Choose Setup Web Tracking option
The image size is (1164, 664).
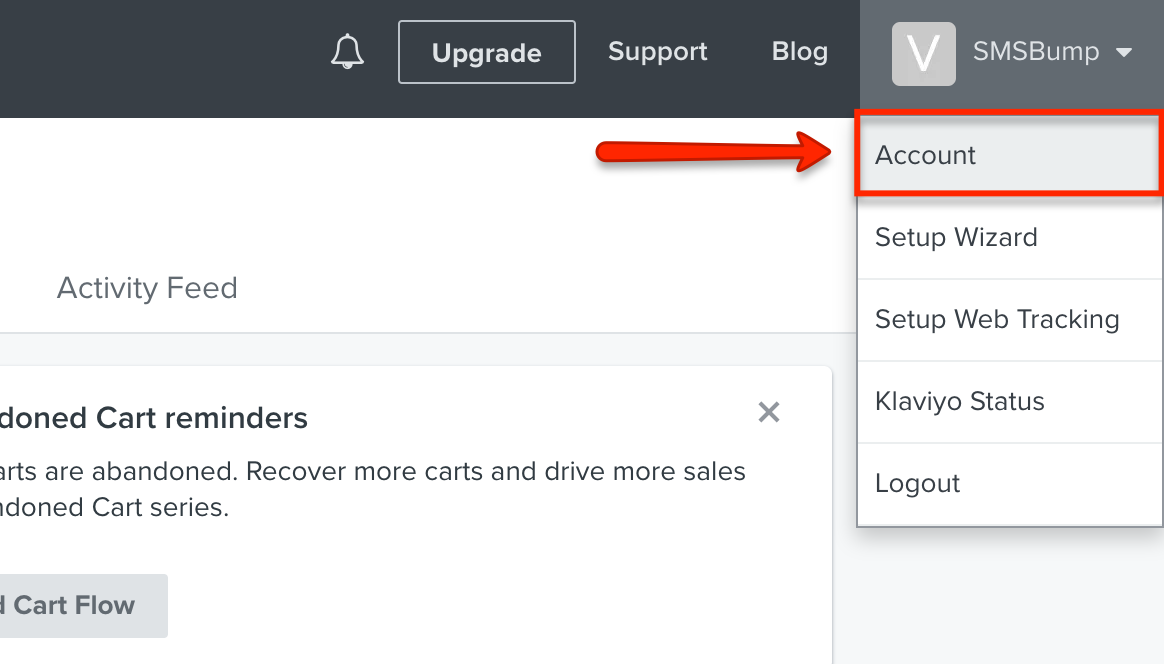pos(1010,320)
